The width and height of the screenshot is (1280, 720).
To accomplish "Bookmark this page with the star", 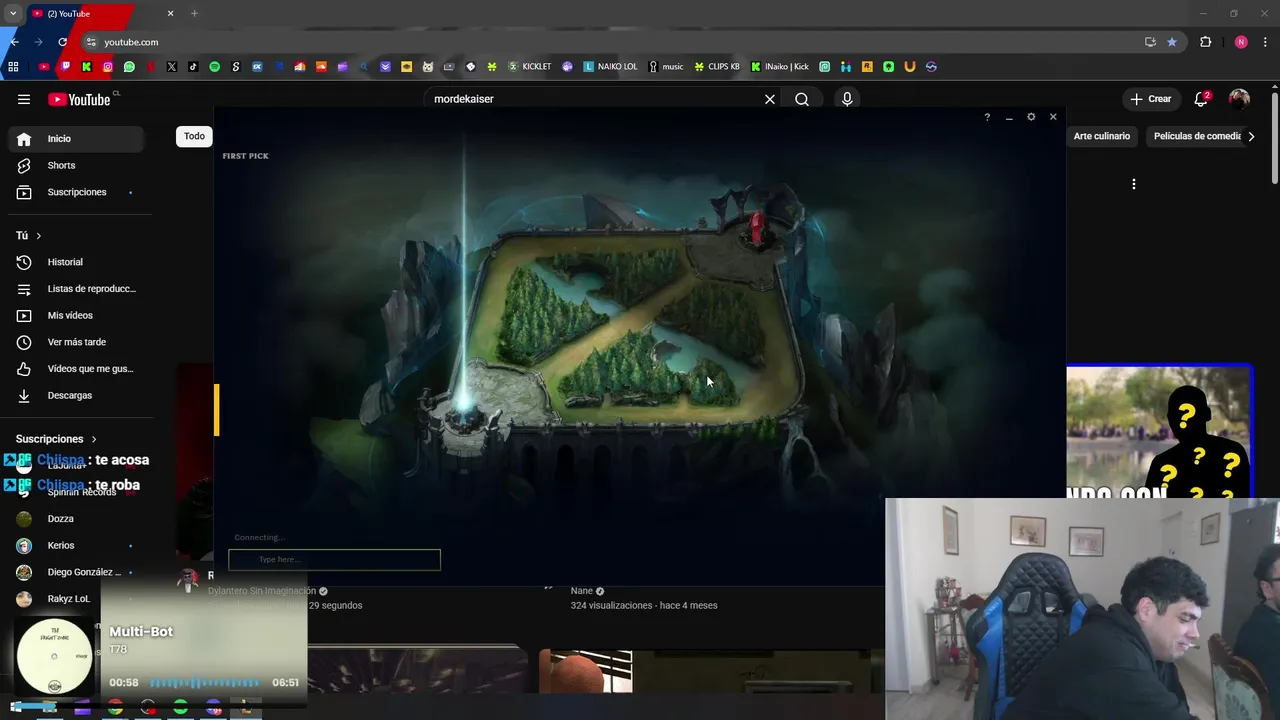I will 1172,42.
